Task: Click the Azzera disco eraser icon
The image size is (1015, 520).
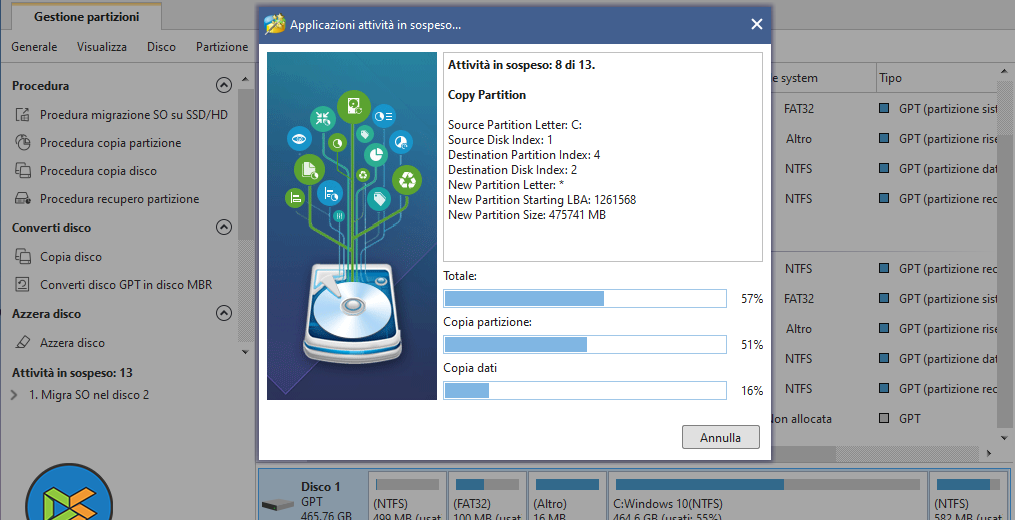Action: [23, 342]
